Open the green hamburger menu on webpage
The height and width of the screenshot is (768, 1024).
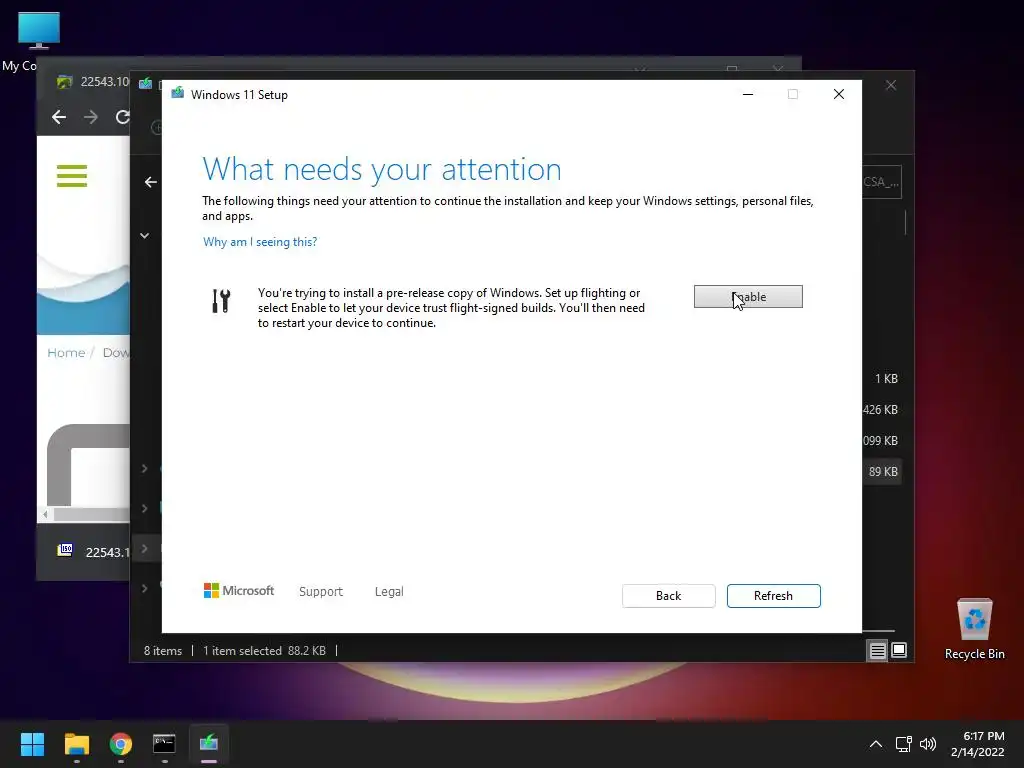(x=72, y=176)
